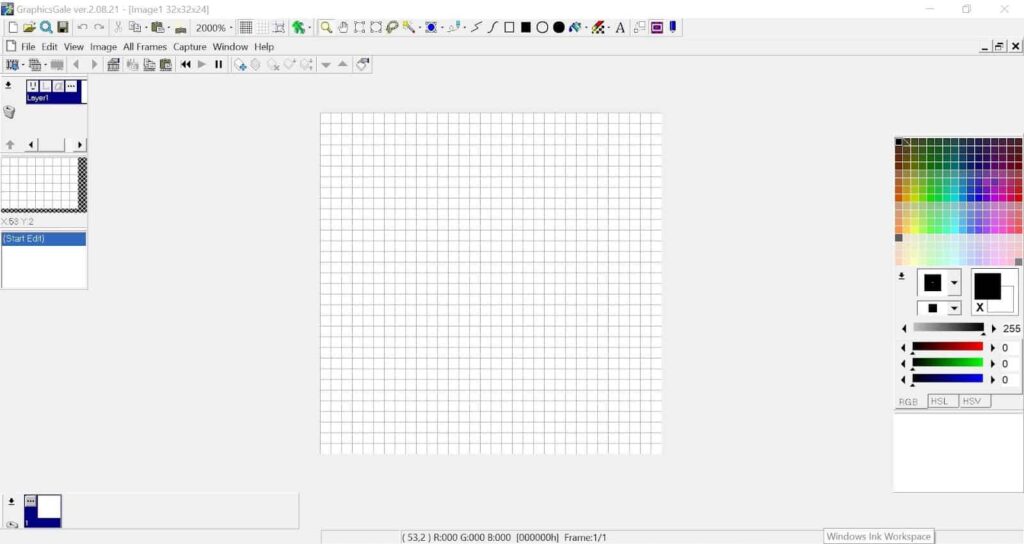
Task: Select the (Start Edit) history entry
Action: pyautogui.click(x=44, y=239)
